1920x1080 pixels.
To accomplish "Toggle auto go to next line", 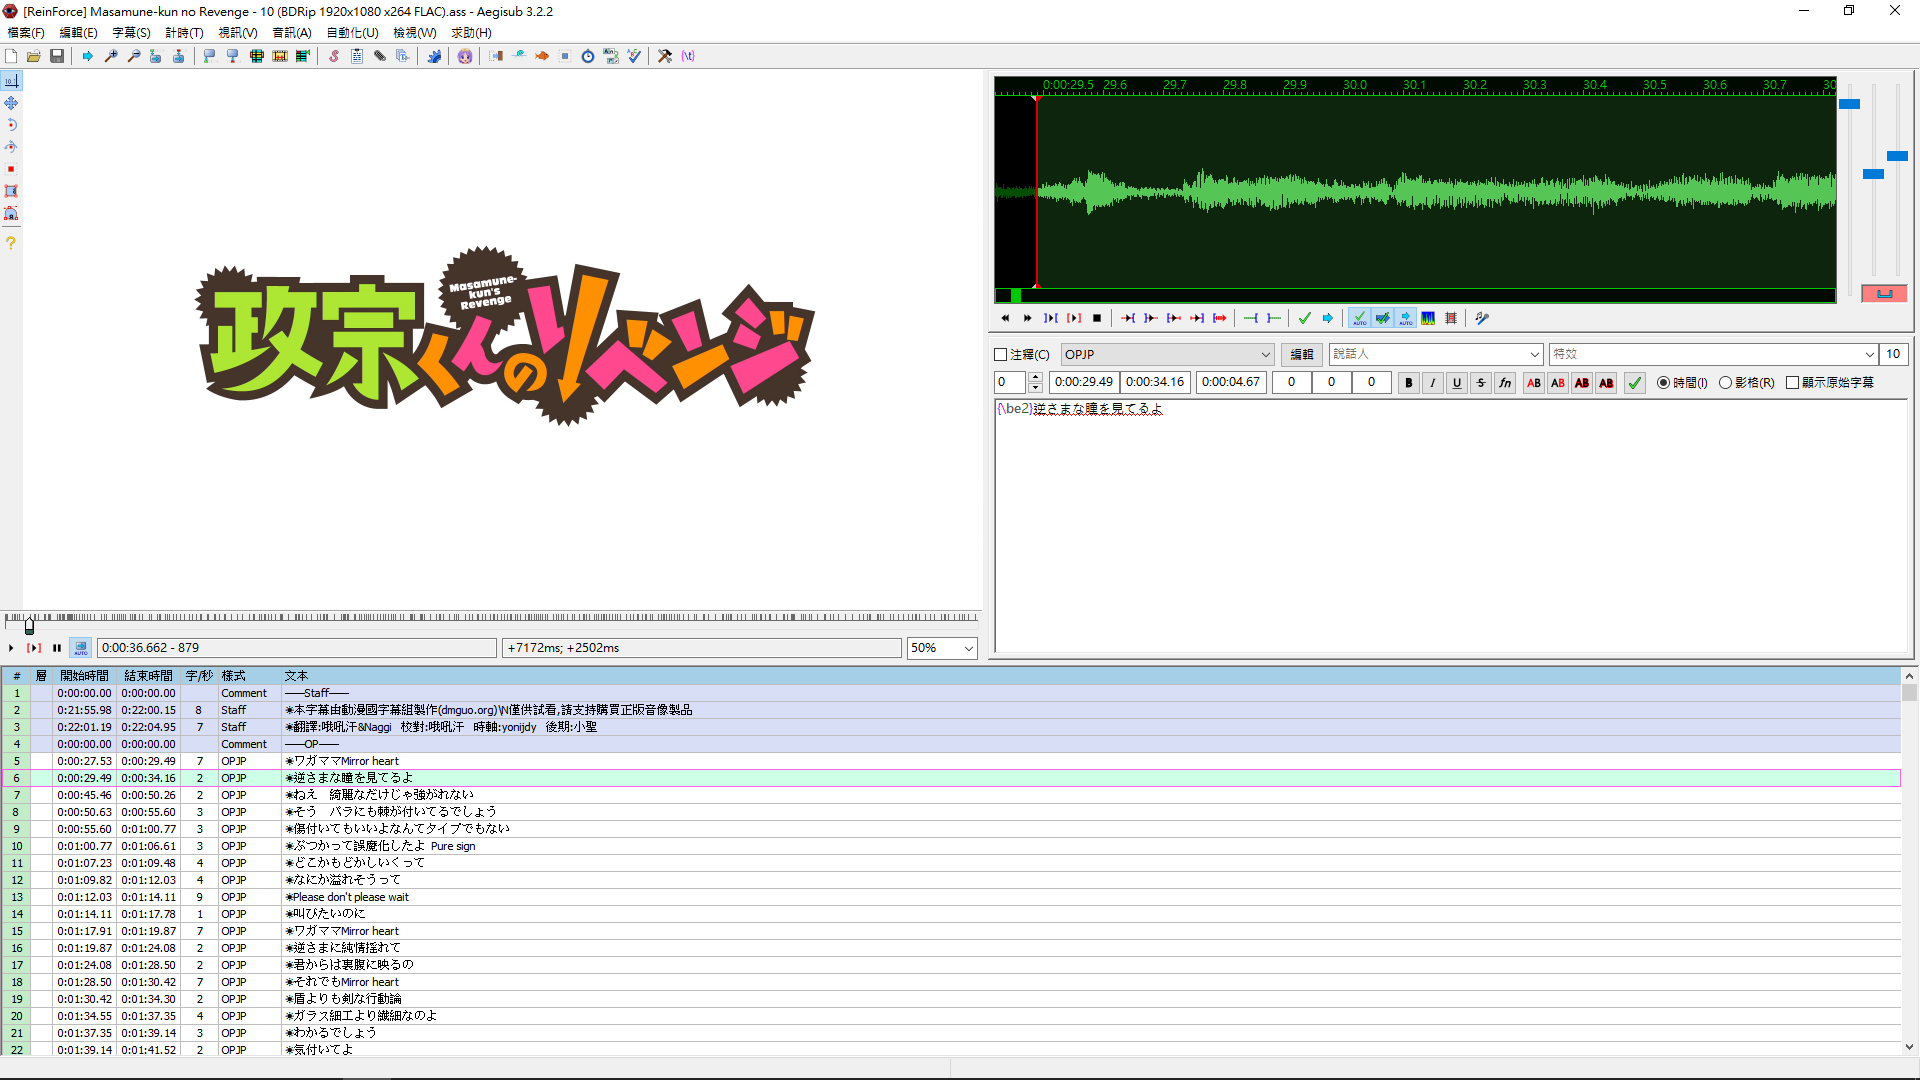I will 1382,318.
